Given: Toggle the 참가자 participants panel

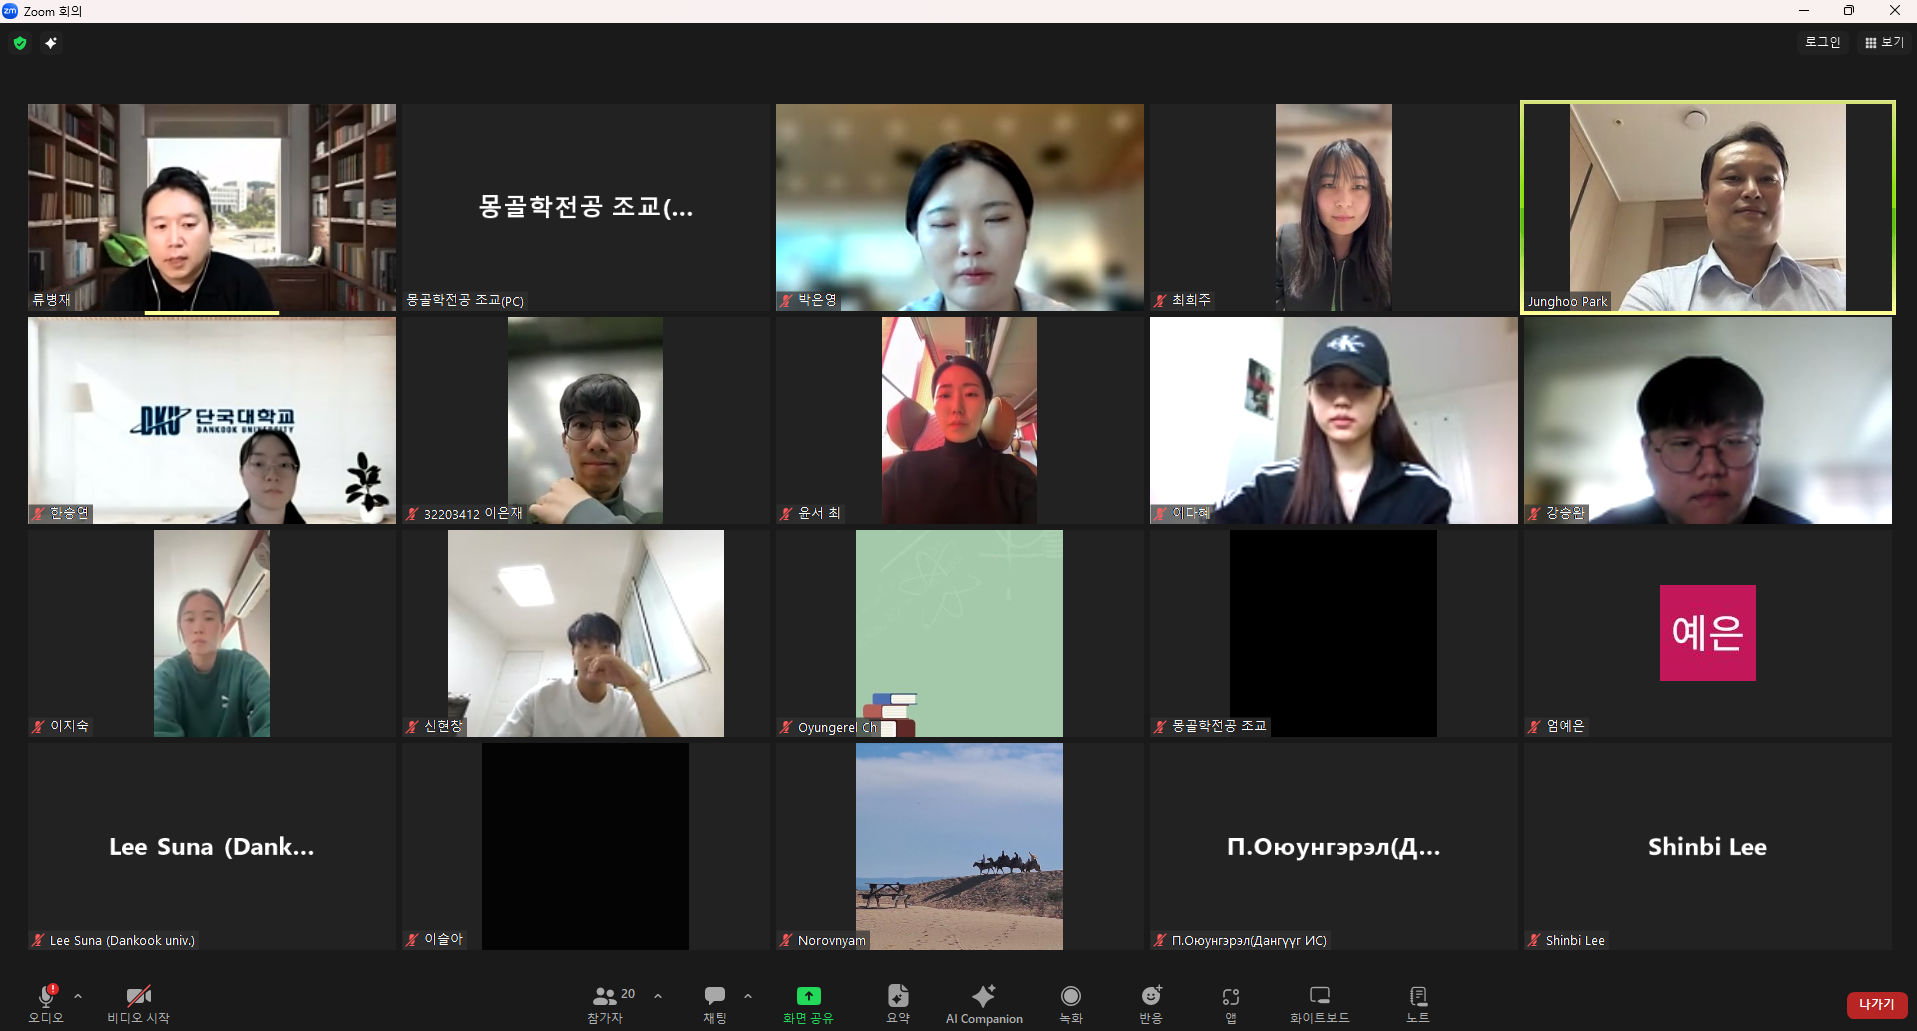Looking at the screenshot, I should pyautogui.click(x=606, y=1003).
